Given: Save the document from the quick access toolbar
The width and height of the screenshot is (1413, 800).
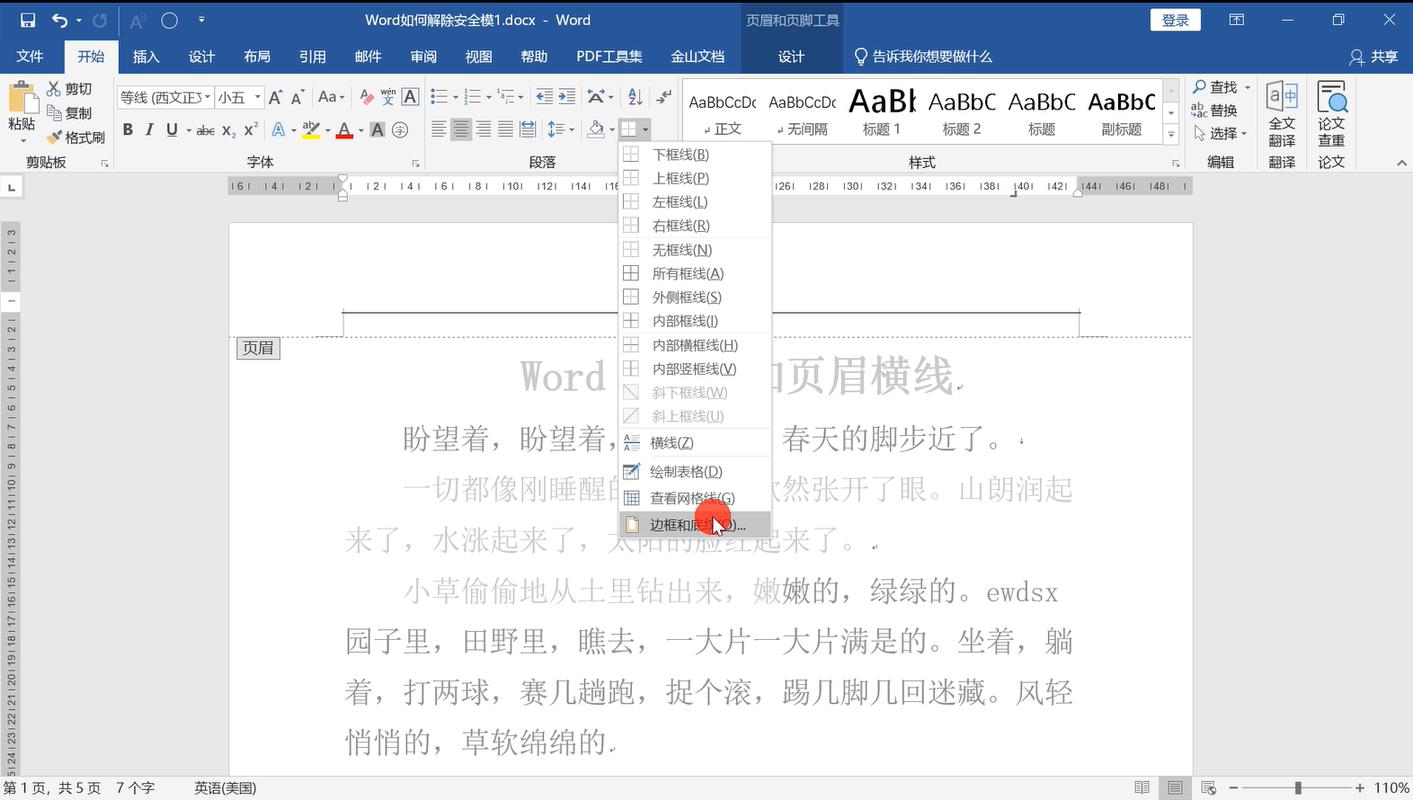Looking at the screenshot, I should (x=27, y=20).
